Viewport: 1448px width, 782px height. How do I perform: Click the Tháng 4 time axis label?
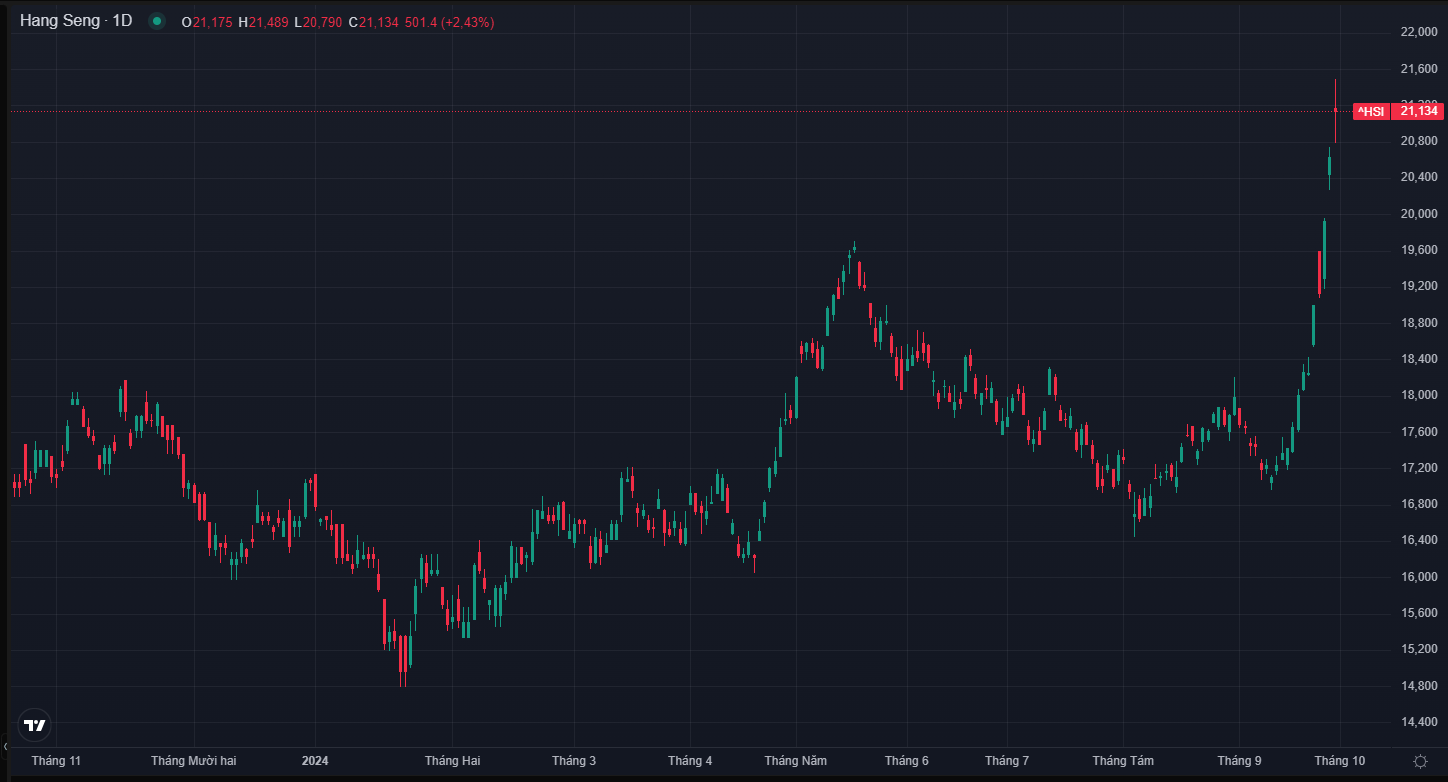[x=690, y=761]
